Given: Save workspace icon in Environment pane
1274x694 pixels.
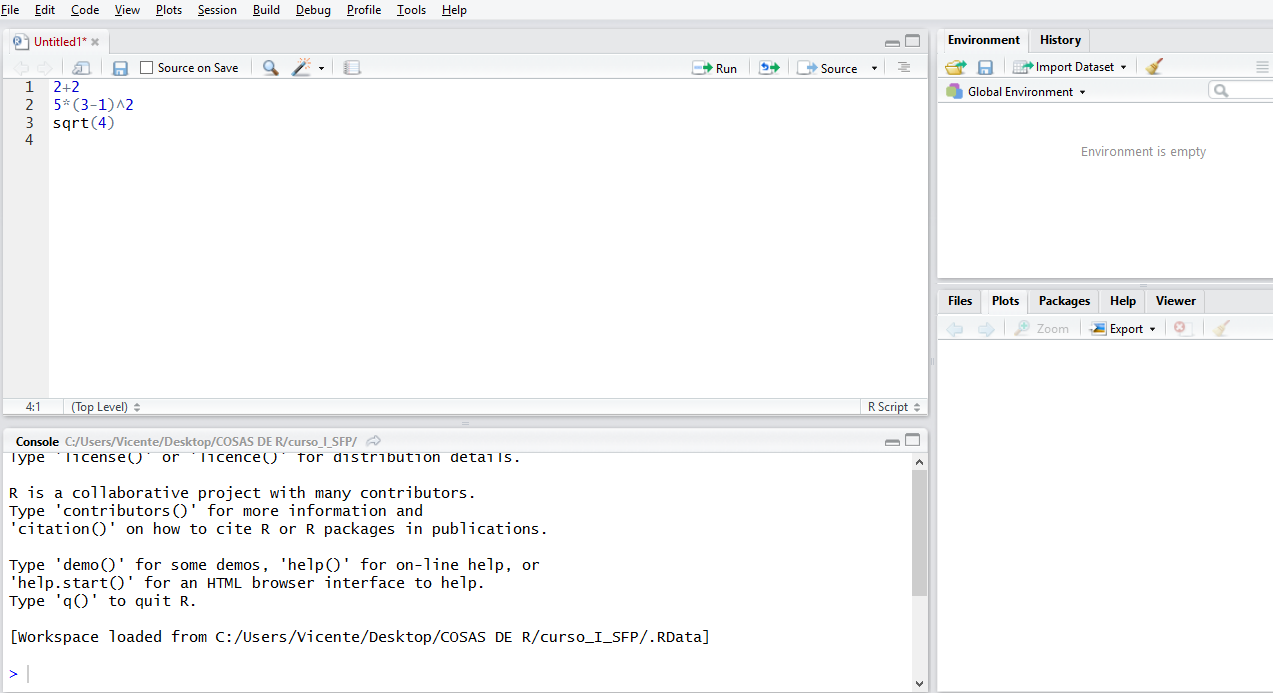Looking at the screenshot, I should [x=985, y=67].
